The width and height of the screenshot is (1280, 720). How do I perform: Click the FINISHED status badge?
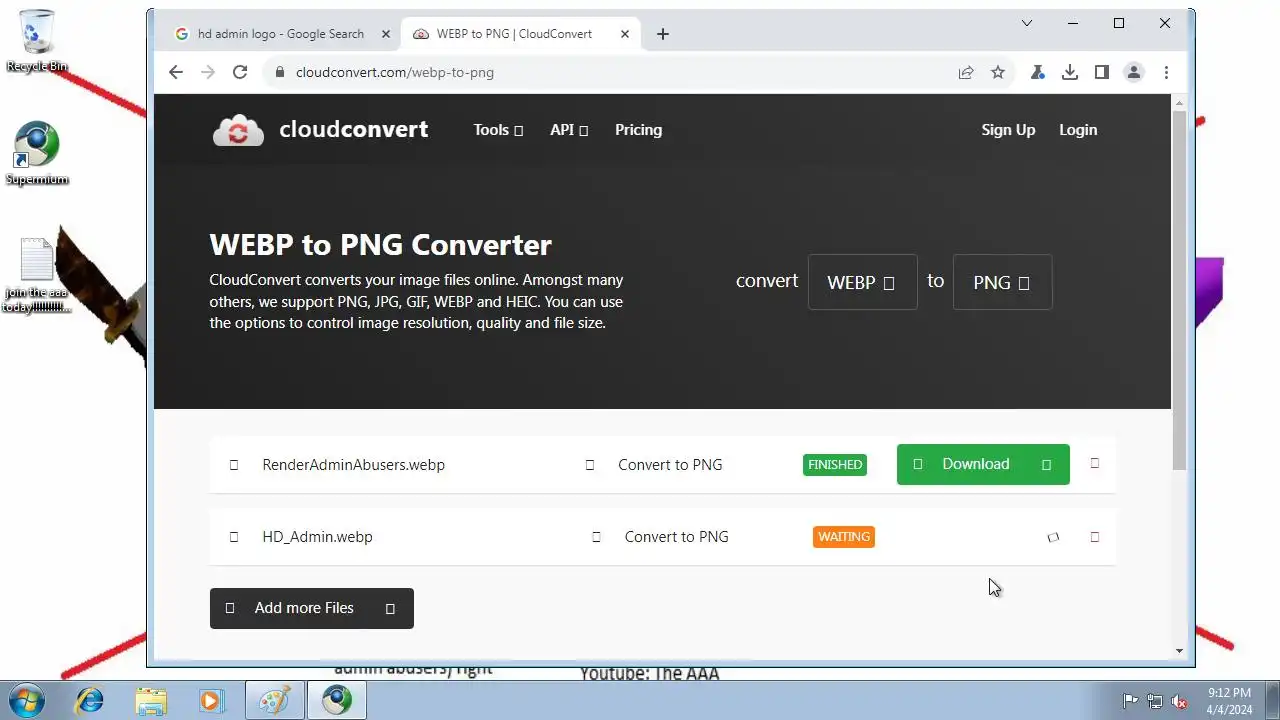coord(835,465)
